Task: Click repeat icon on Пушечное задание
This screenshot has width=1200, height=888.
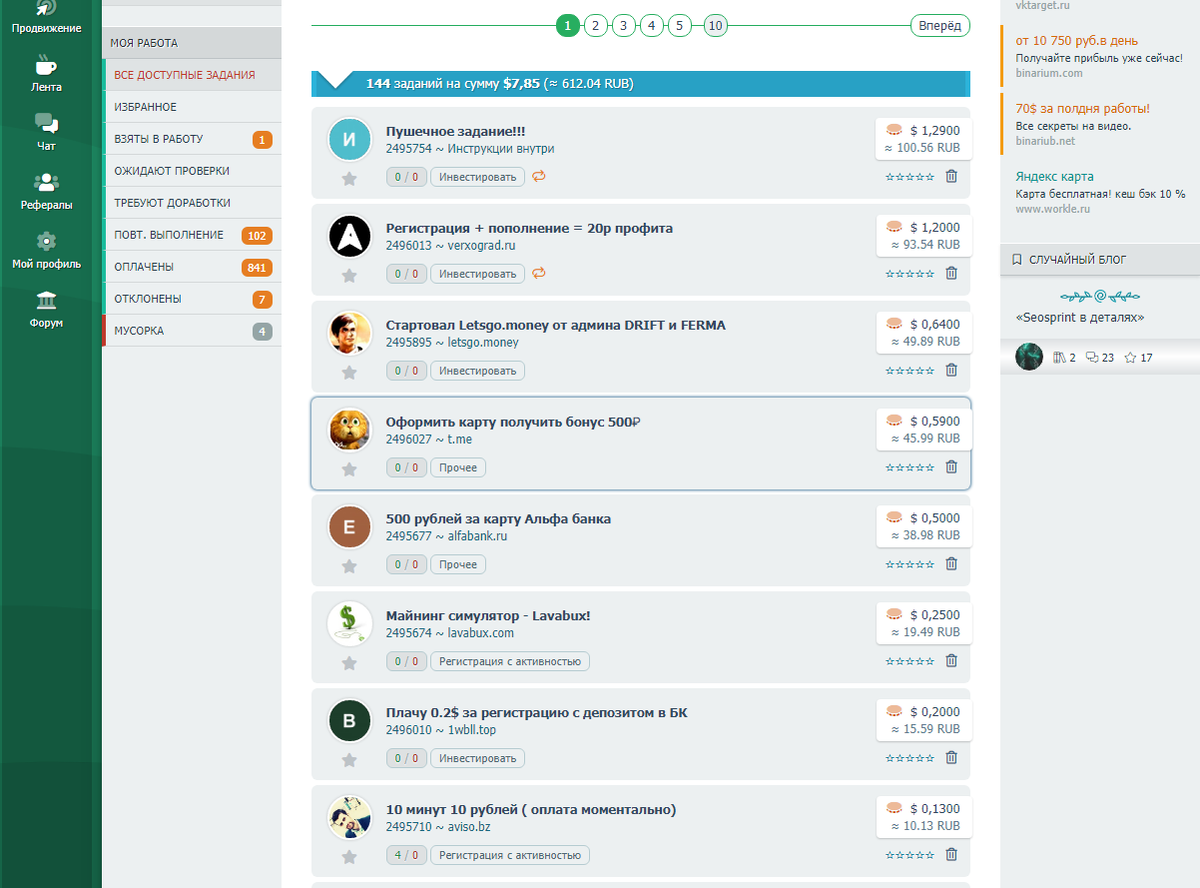Action: (x=539, y=176)
